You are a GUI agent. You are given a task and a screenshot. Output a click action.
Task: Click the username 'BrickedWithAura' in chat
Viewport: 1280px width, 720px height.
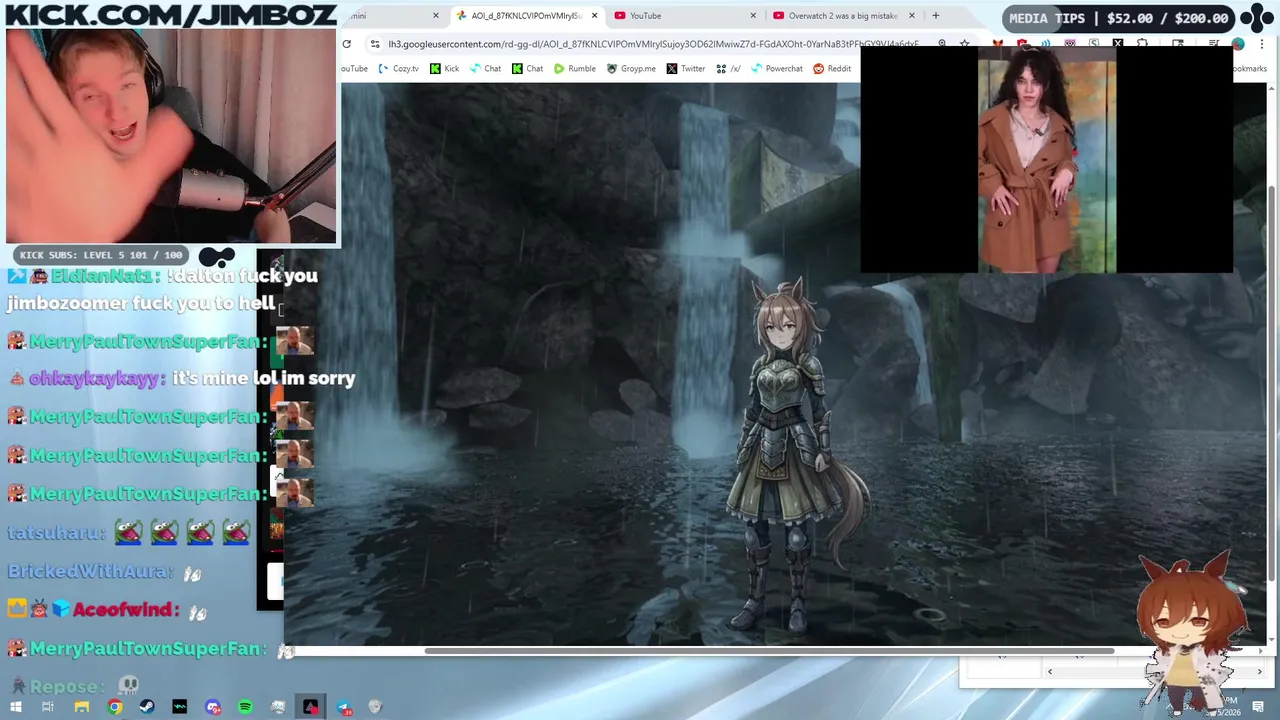click(91, 572)
